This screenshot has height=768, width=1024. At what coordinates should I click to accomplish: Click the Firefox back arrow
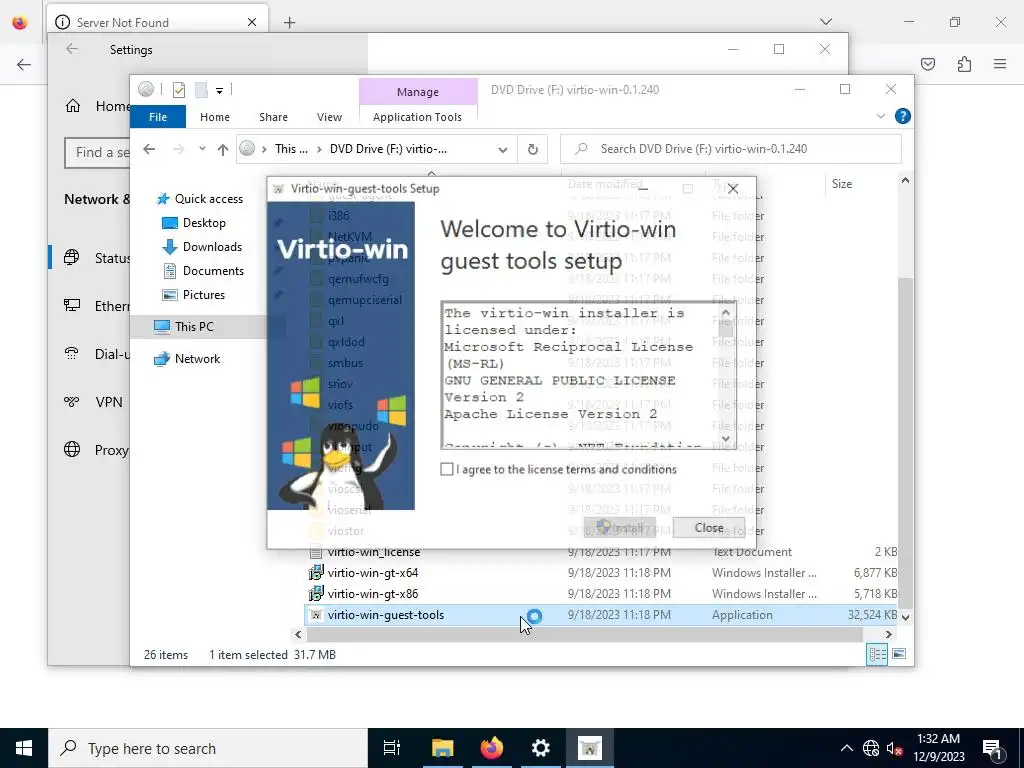pos(24,64)
